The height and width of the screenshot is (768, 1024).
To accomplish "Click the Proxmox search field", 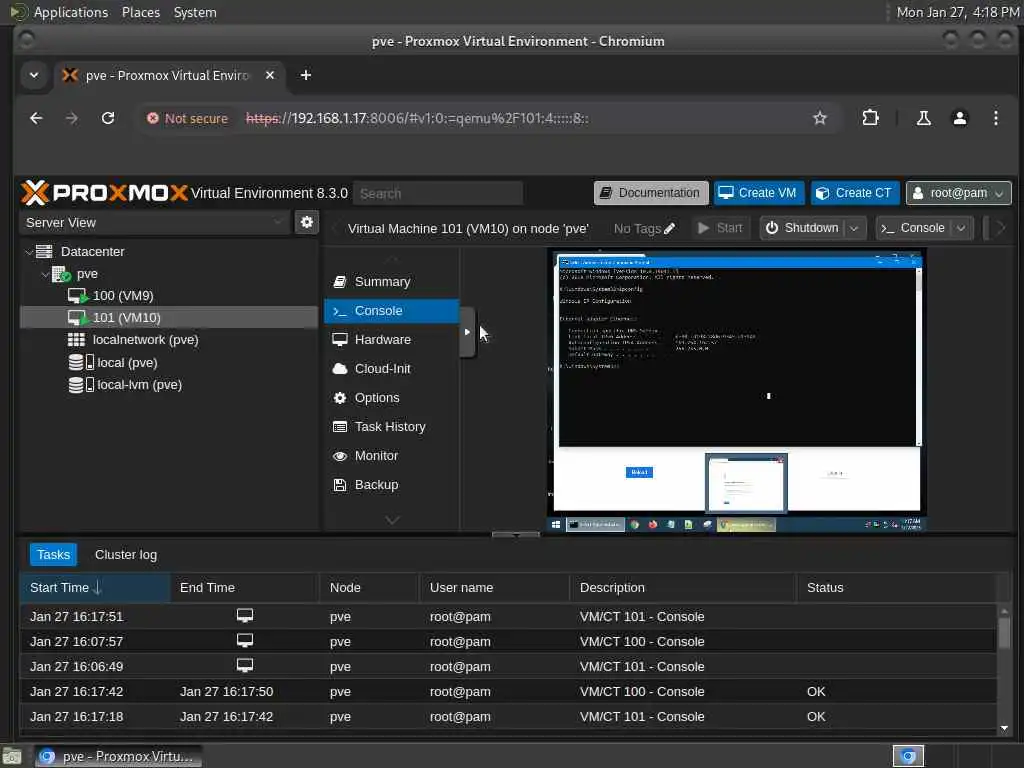I will [x=438, y=193].
